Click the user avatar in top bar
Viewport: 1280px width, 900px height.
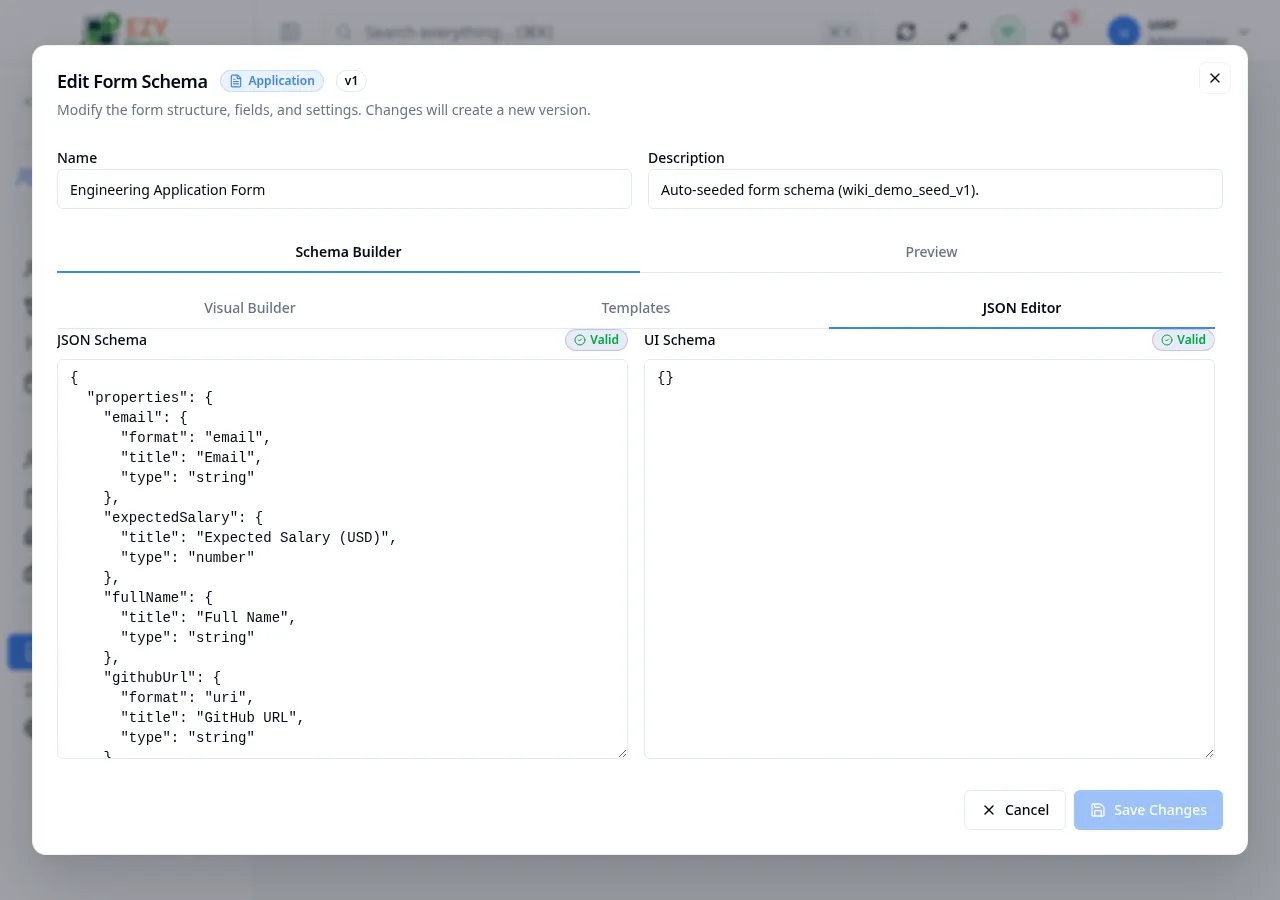point(1124,32)
